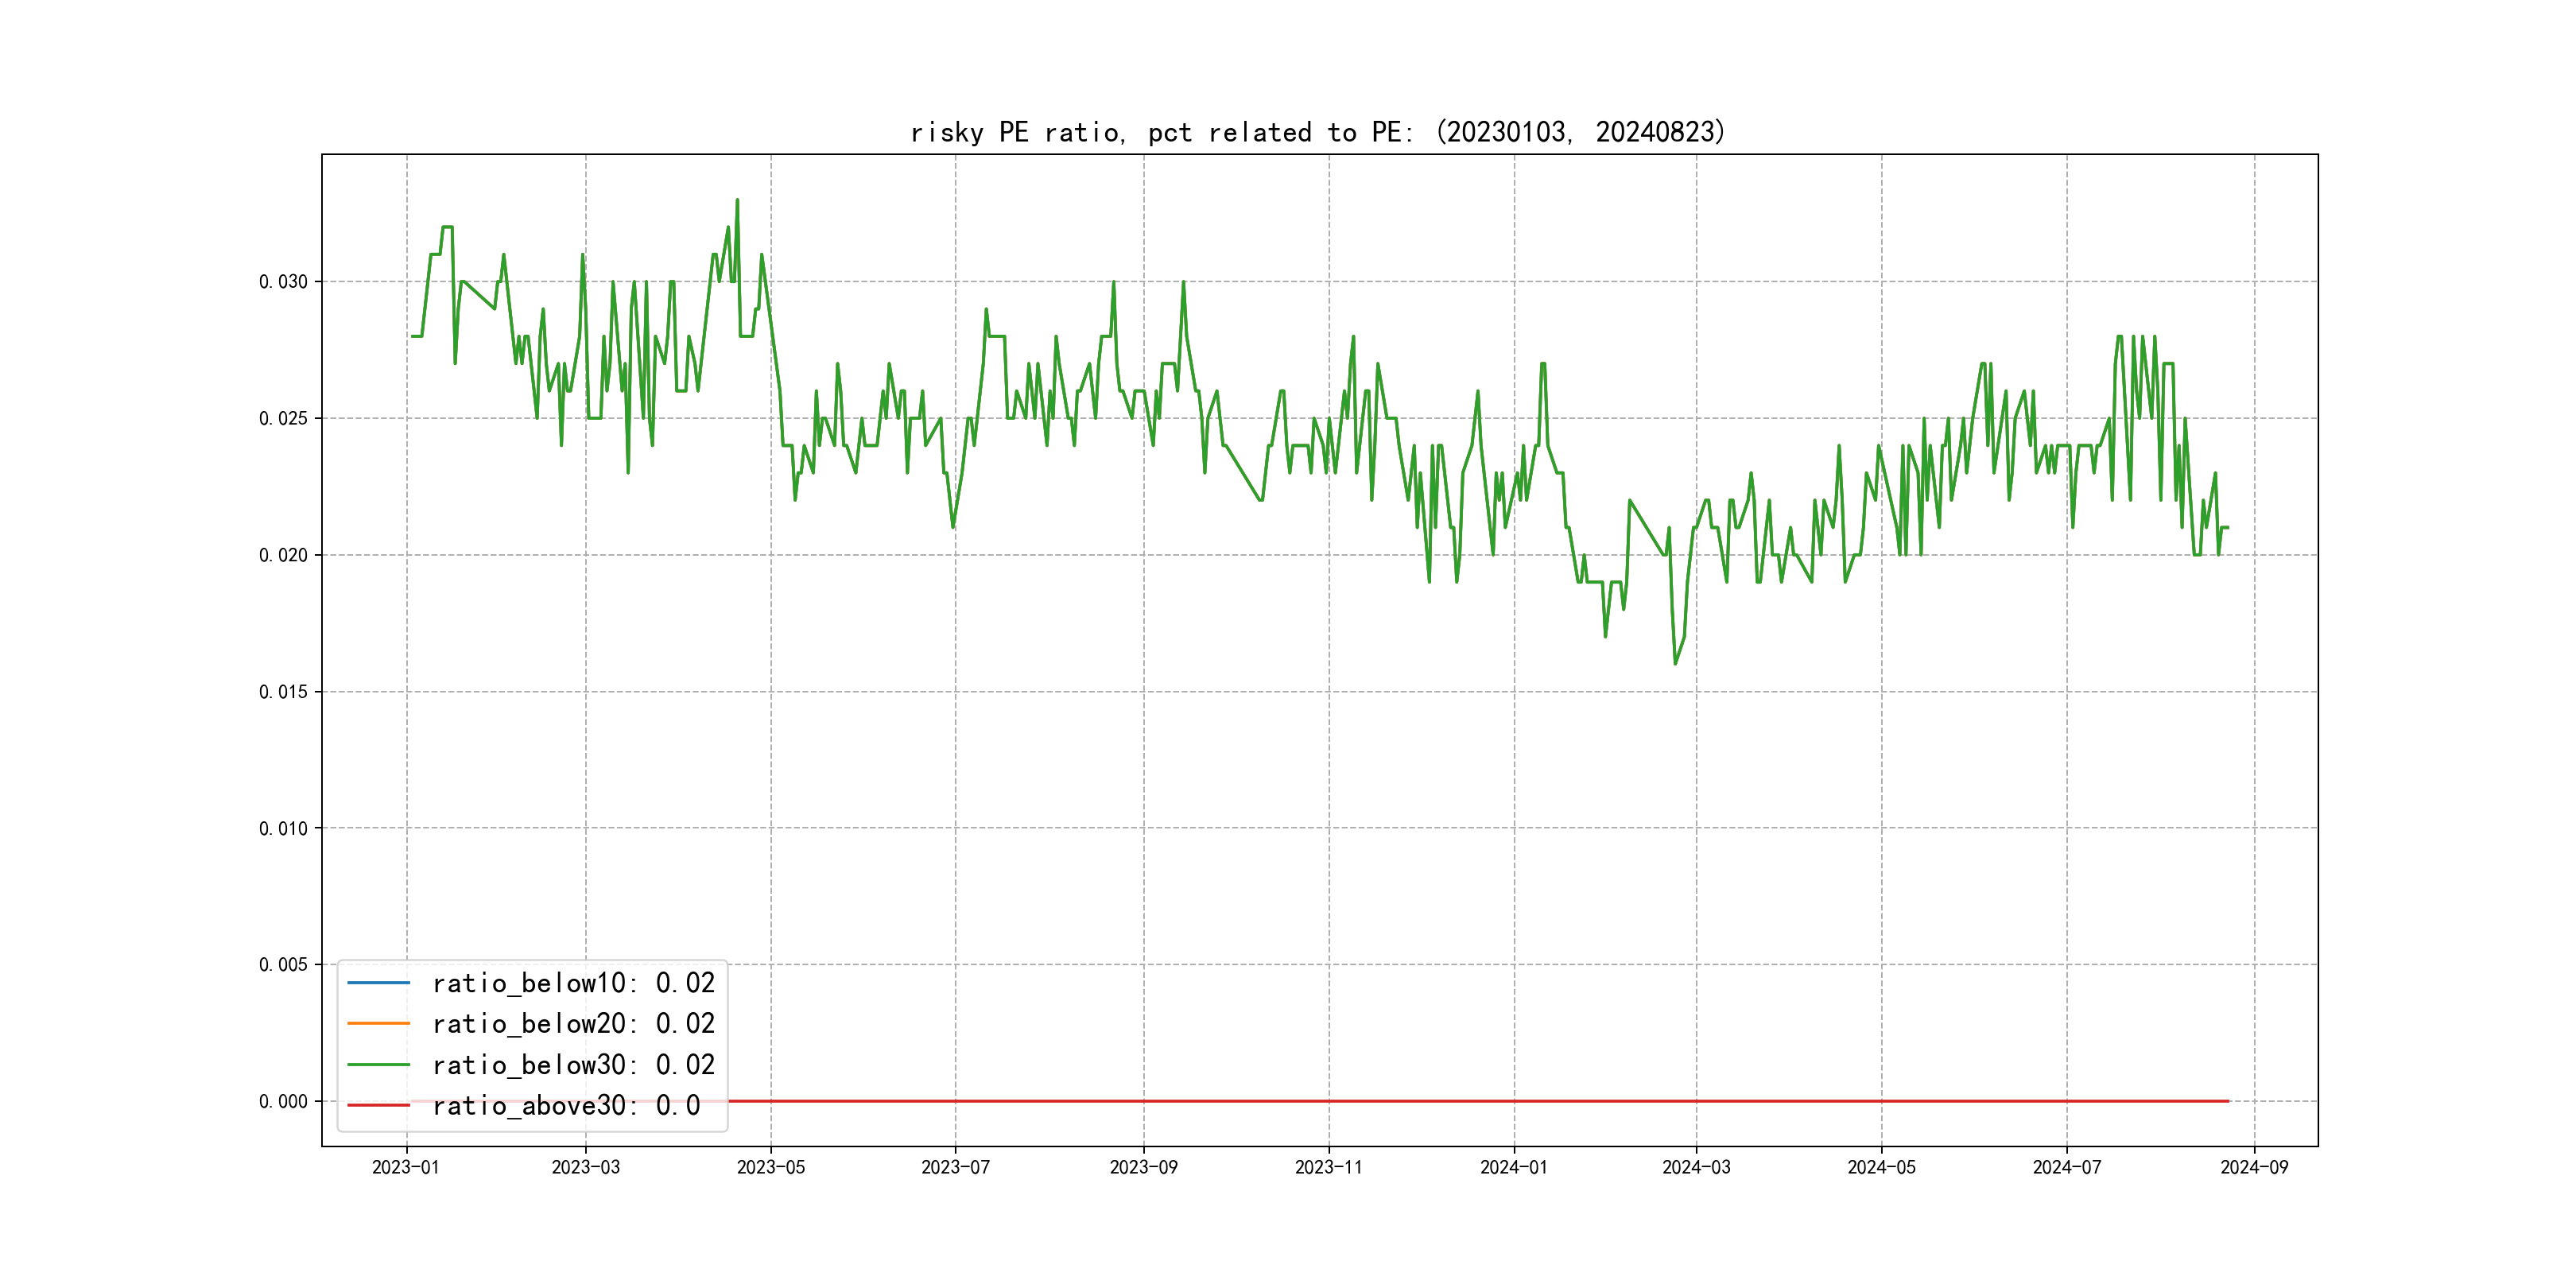Click the 2023-01 x-axis tick label

click(406, 1167)
